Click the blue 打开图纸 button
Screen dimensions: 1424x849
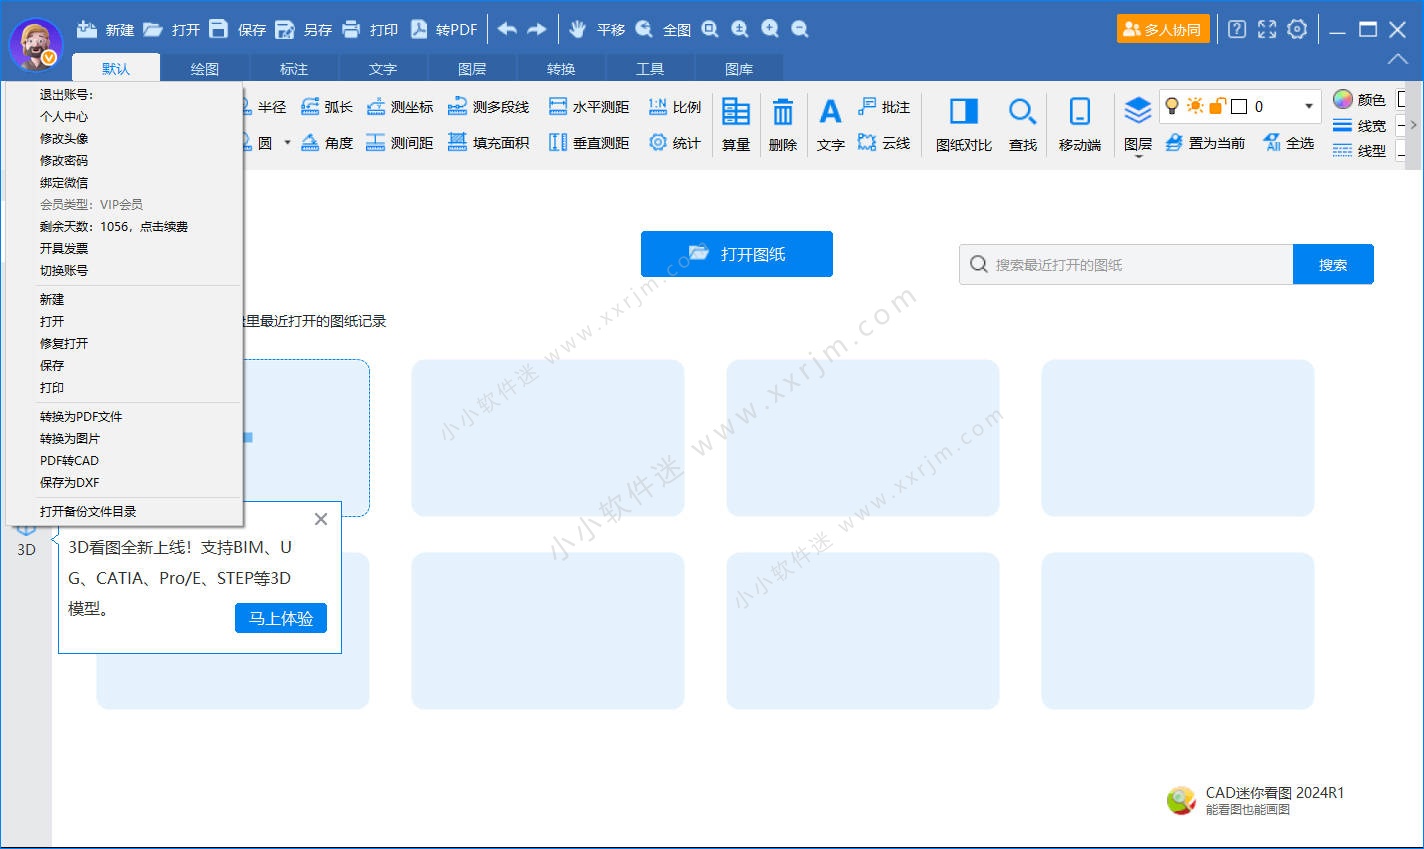(737, 254)
